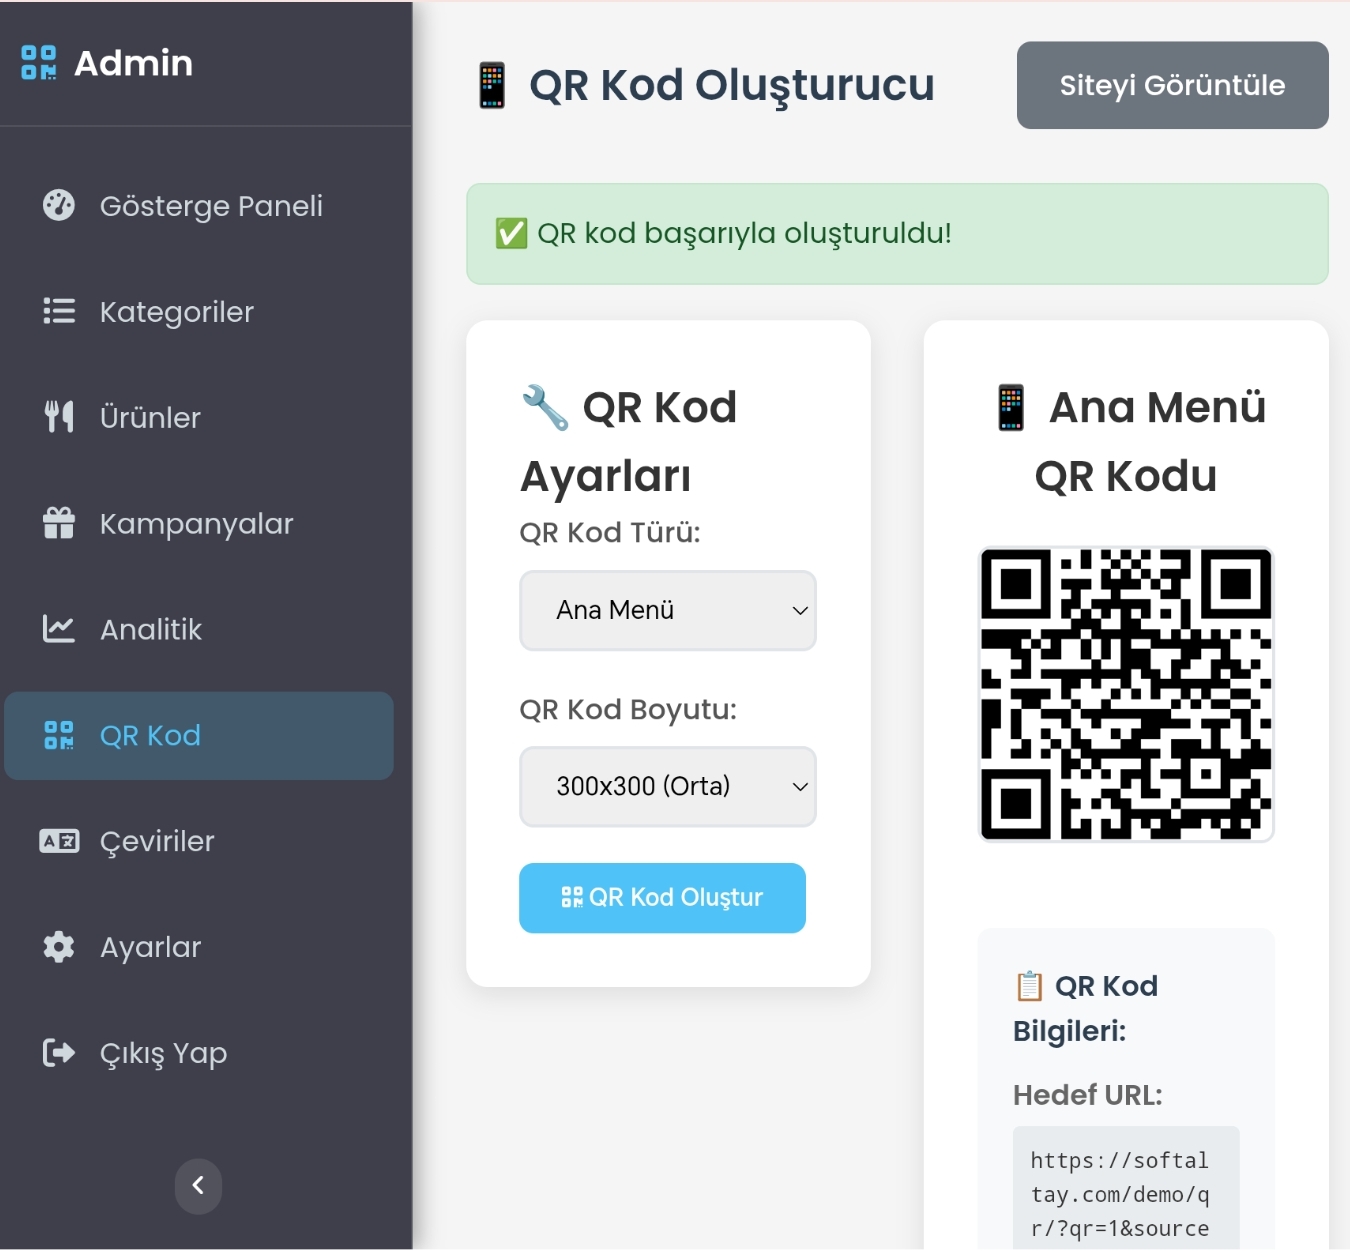This screenshot has height=1251, width=1350.
Task: Open the Gösterge Paneli menu item
Action: pos(199,205)
